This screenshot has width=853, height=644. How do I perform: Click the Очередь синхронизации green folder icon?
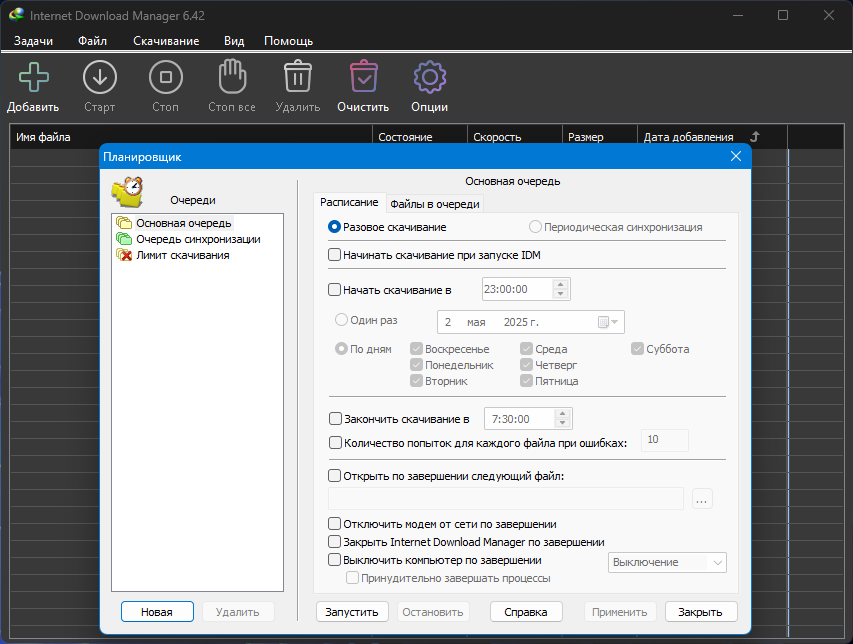coord(124,239)
